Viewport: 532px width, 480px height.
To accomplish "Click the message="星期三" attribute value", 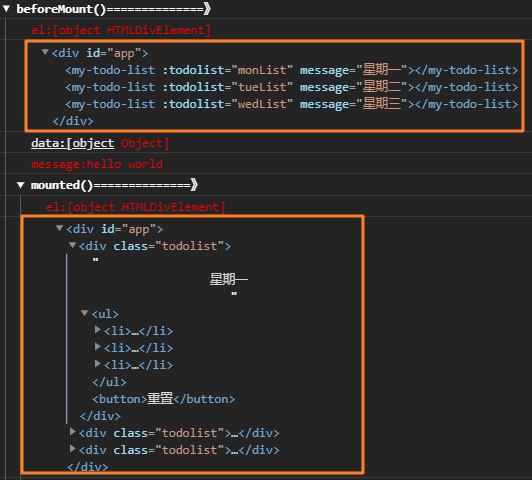I will [382, 104].
